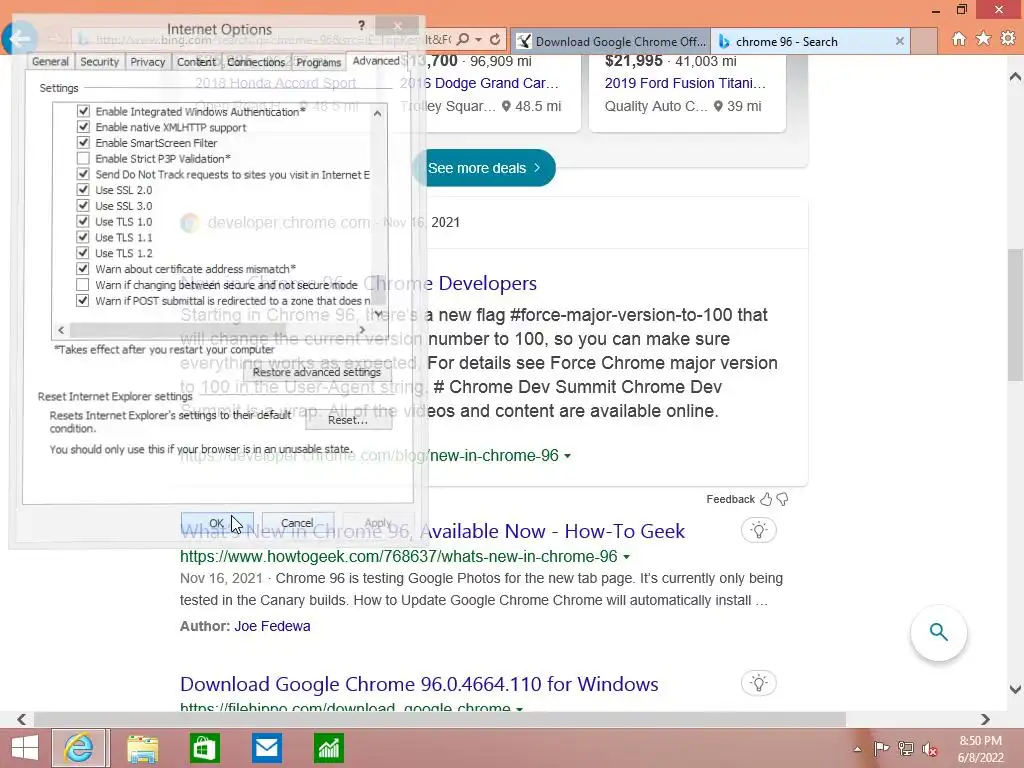This screenshot has width=1024, height=768.
Task: Toggle Use TLS 1.0 checkbox
Action: tap(83, 221)
